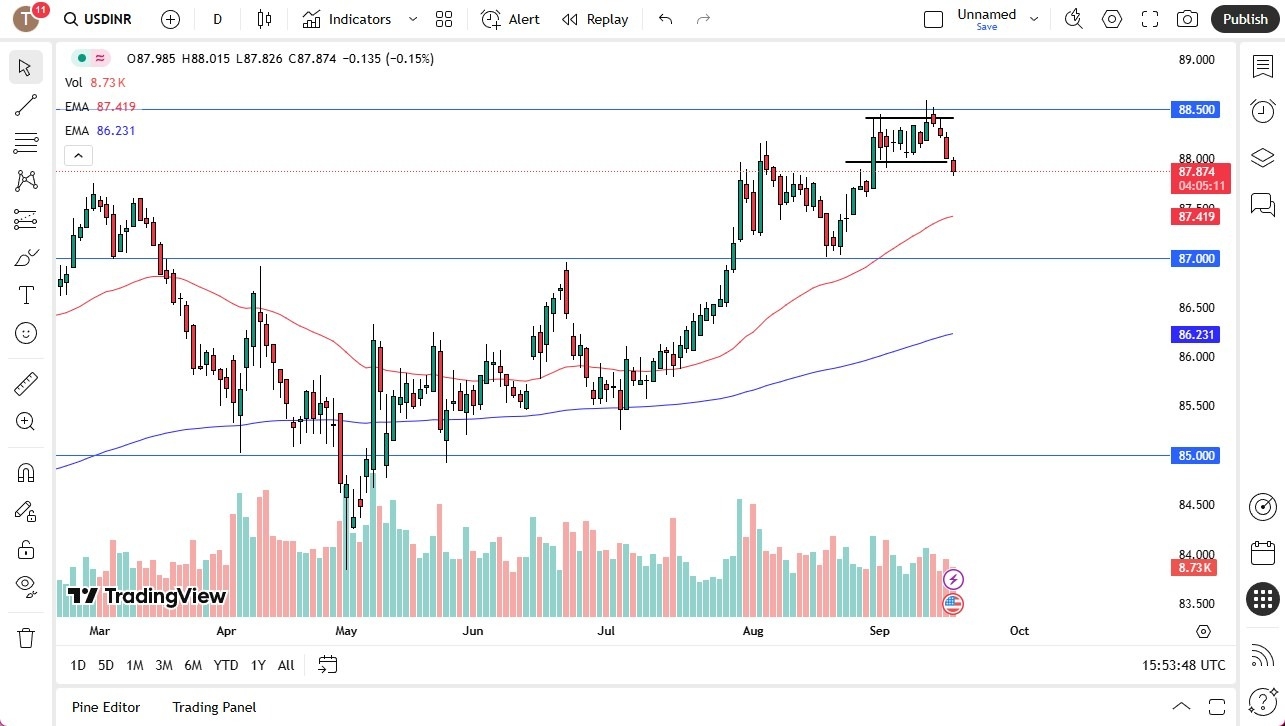Viewport: 1285px width, 726px height.
Task: Take a chart snapshot with camera icon
Action: tap(1187, 19)
